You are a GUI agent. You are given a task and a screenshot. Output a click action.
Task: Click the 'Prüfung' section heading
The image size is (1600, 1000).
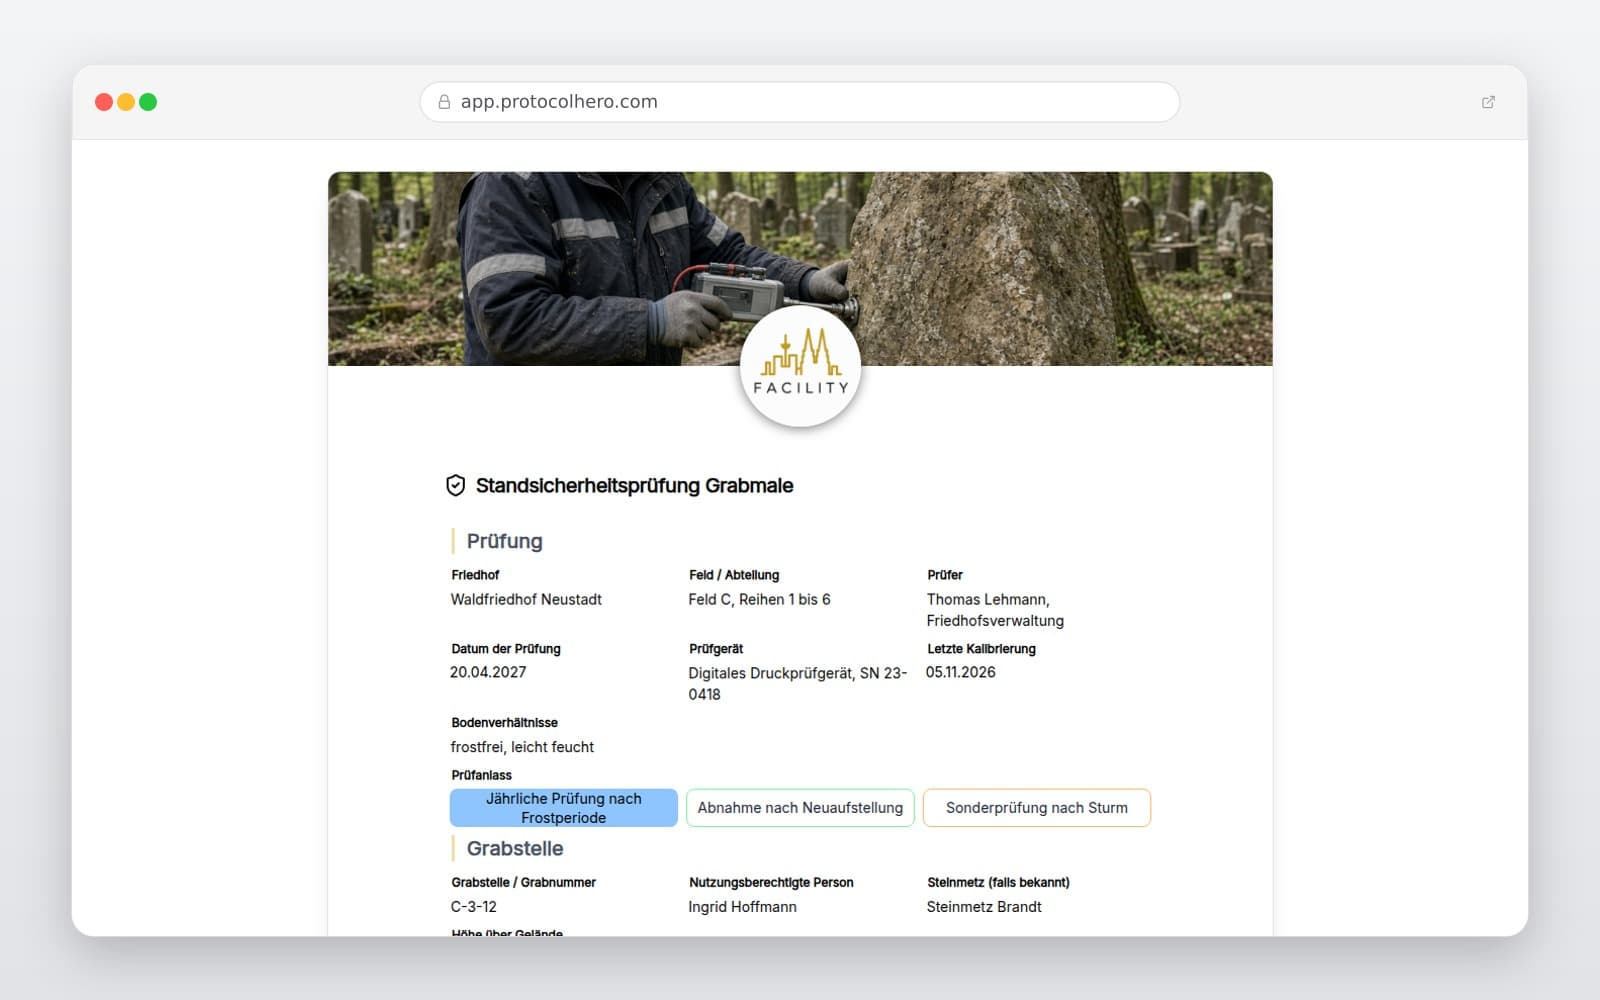coord(505,541)
